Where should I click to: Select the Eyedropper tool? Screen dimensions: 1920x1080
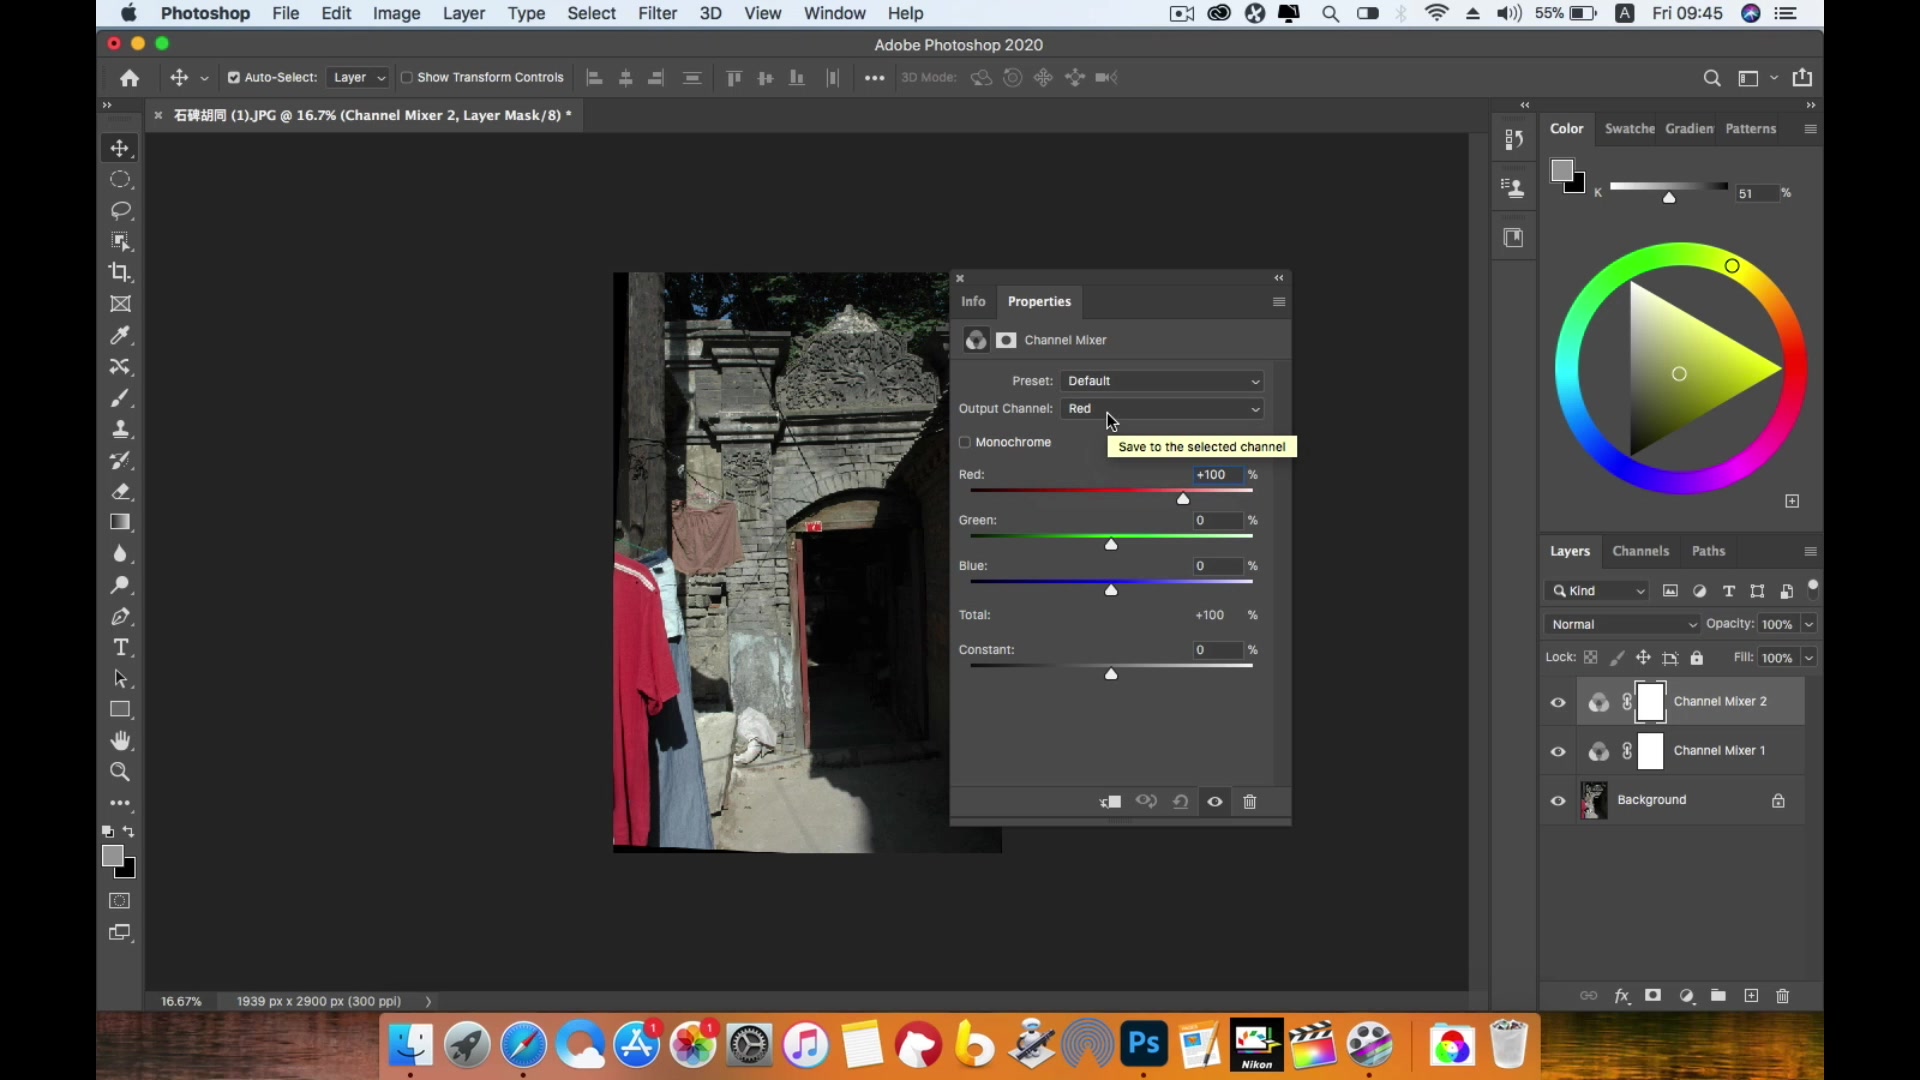(120, 335)
